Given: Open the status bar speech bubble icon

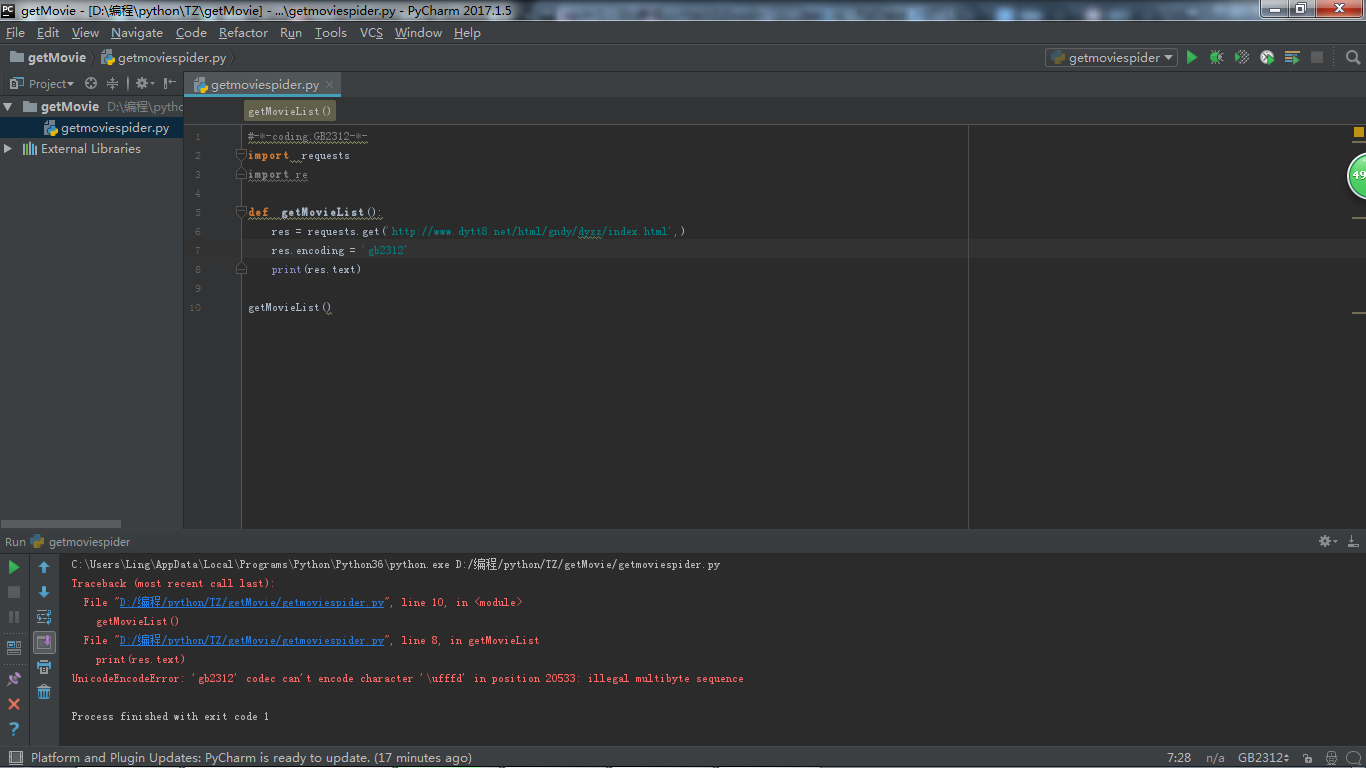Looking at the screenshot, I should [1353, 758].
